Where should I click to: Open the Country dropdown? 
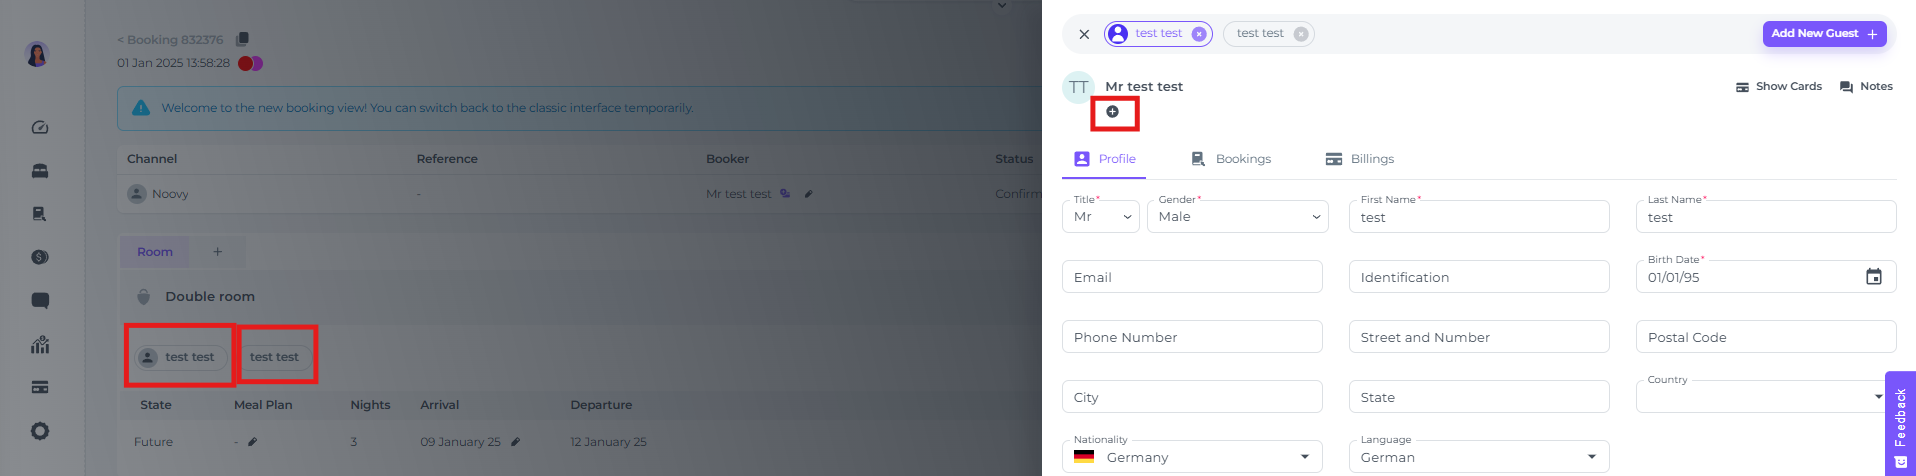click(x=1766, y=397)
